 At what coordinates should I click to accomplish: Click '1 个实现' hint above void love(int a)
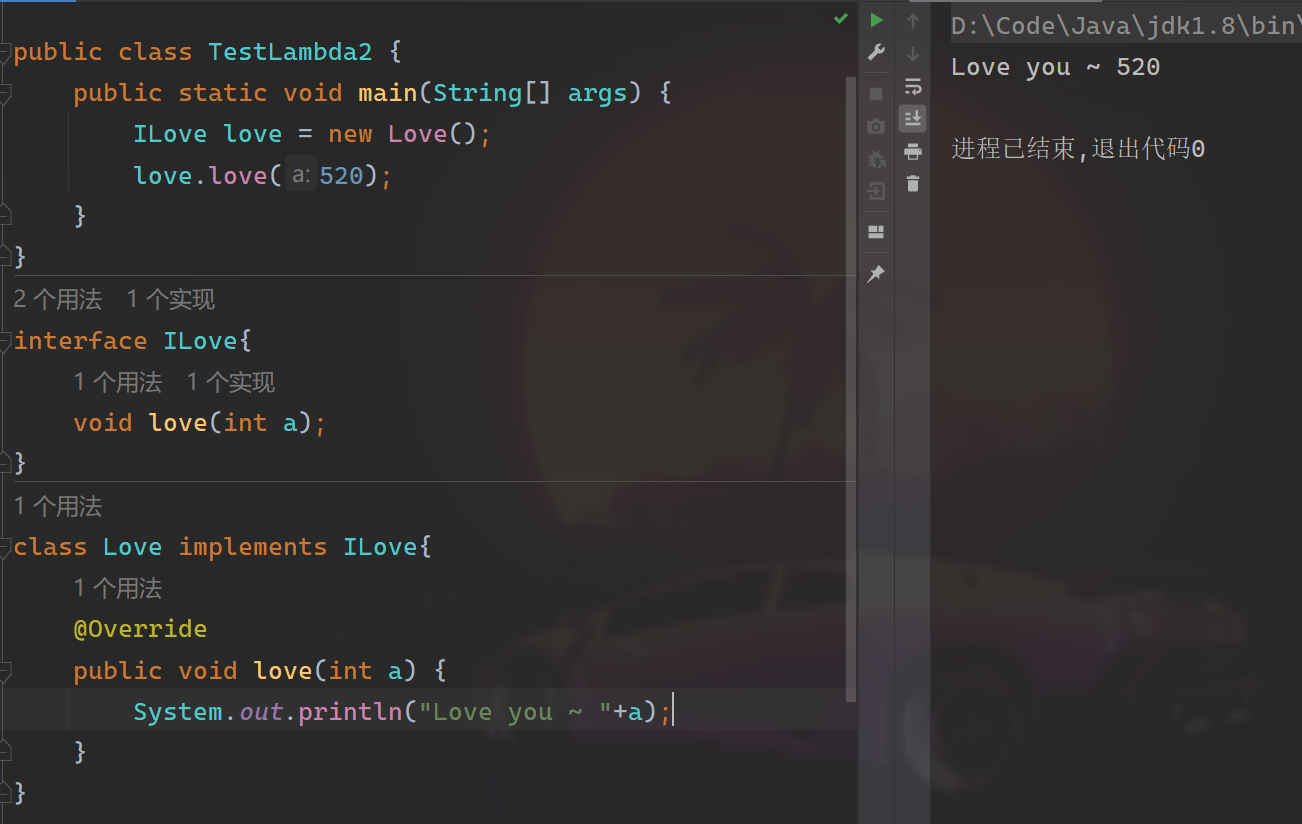click(x=231, y=382)
